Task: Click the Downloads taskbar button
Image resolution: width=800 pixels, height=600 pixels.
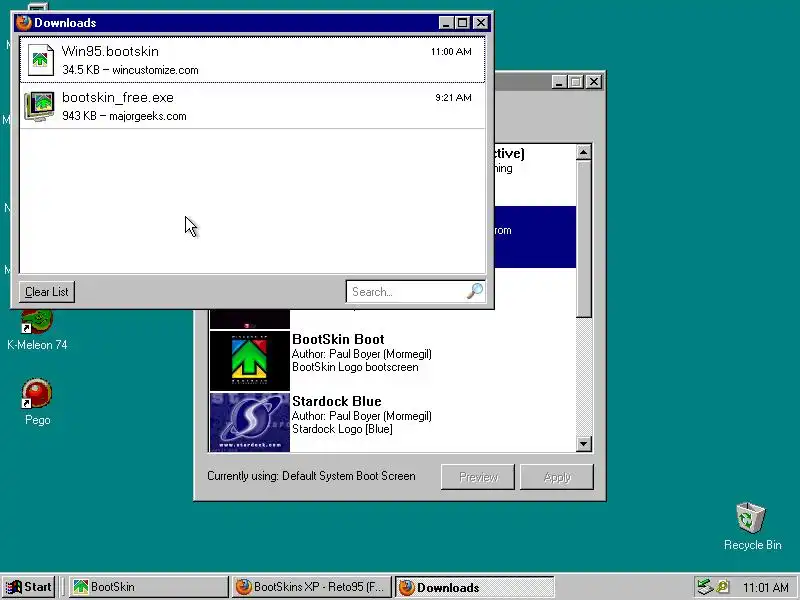Action: (475, 587)
